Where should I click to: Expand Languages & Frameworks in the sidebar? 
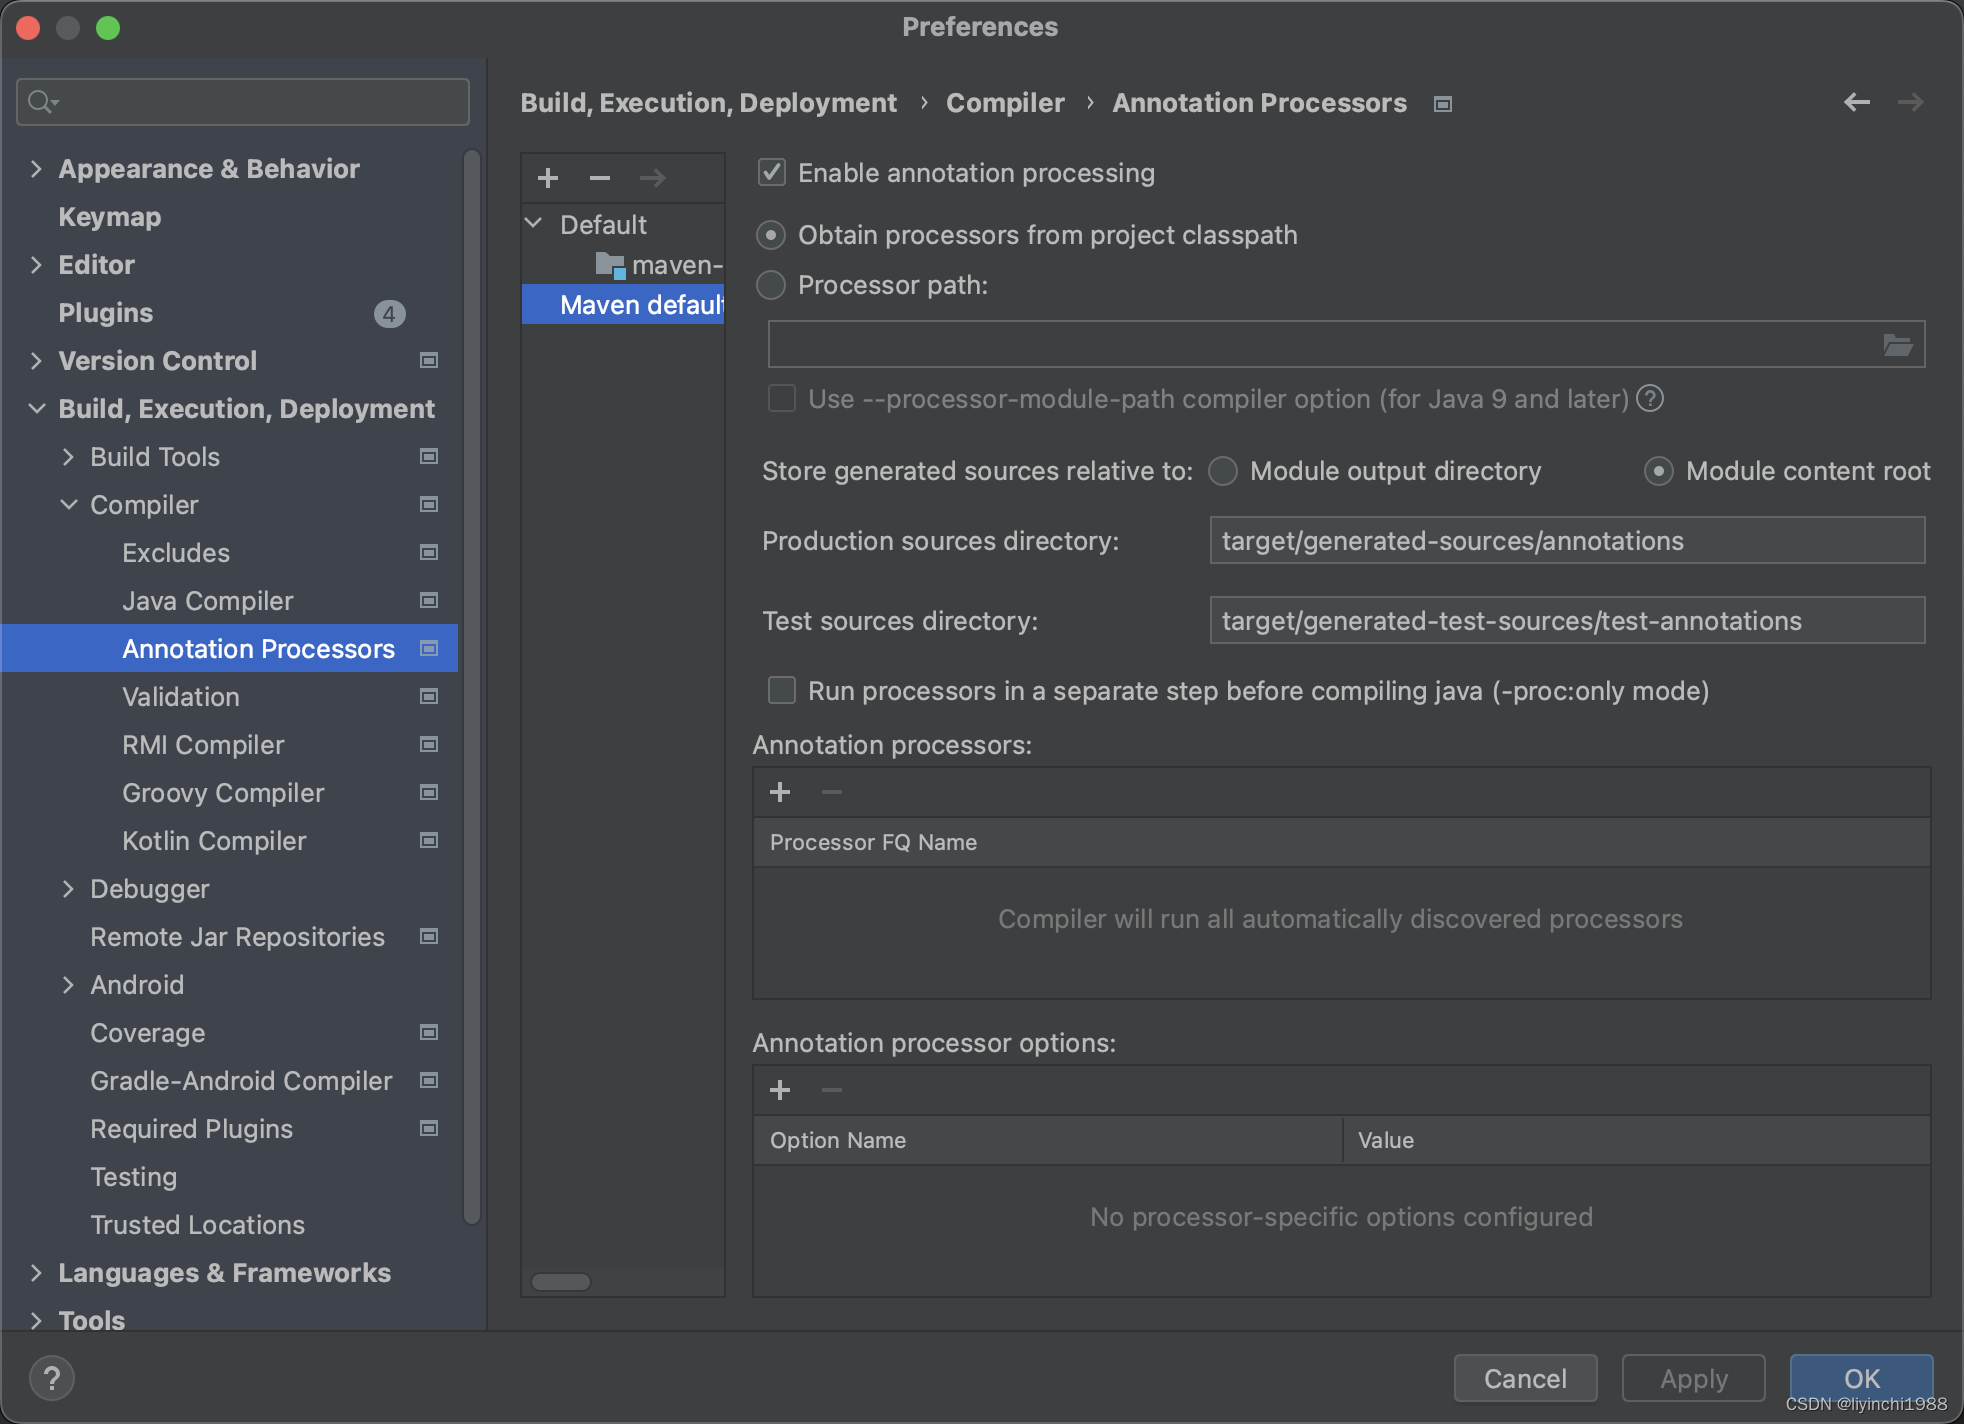36,1272
